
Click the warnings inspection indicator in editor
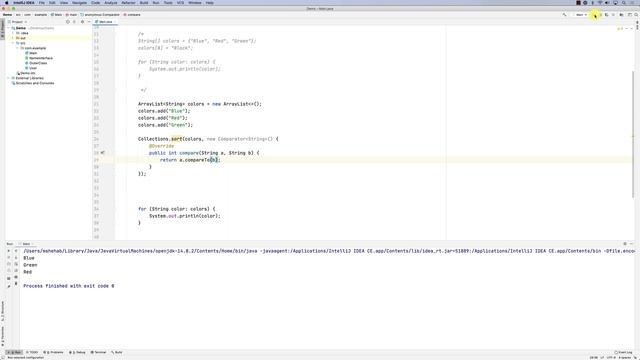620,29
